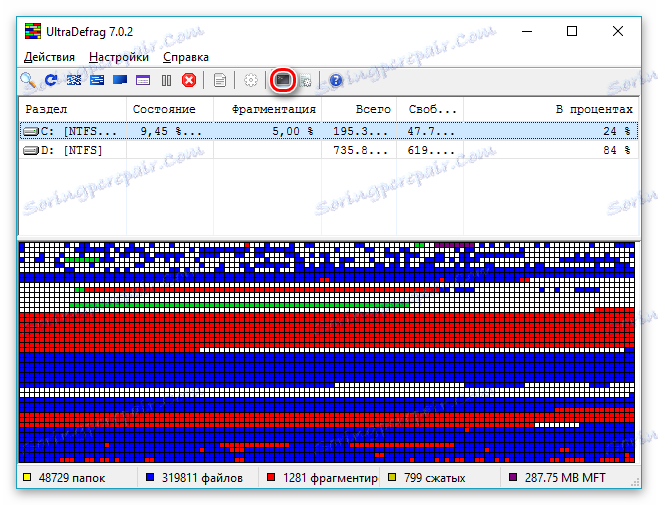Start defragmentation with the scattered blocks icon
658x505 pixels.
[74, 80]
